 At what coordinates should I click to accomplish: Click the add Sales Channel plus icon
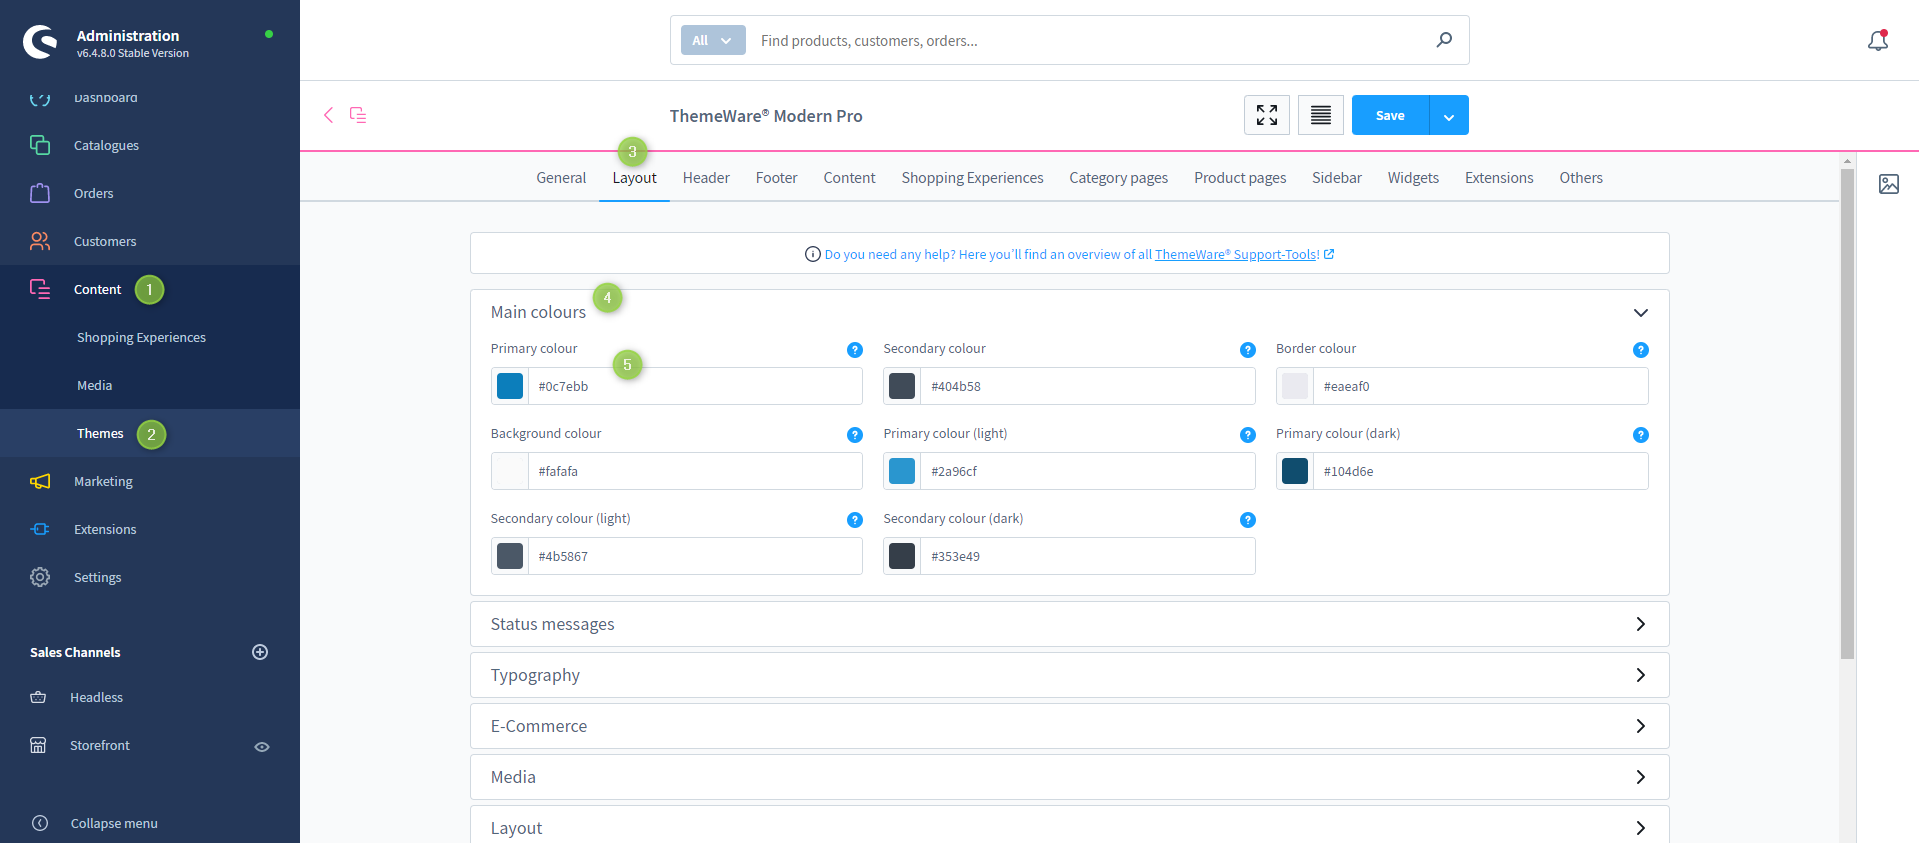pos(260,652)
